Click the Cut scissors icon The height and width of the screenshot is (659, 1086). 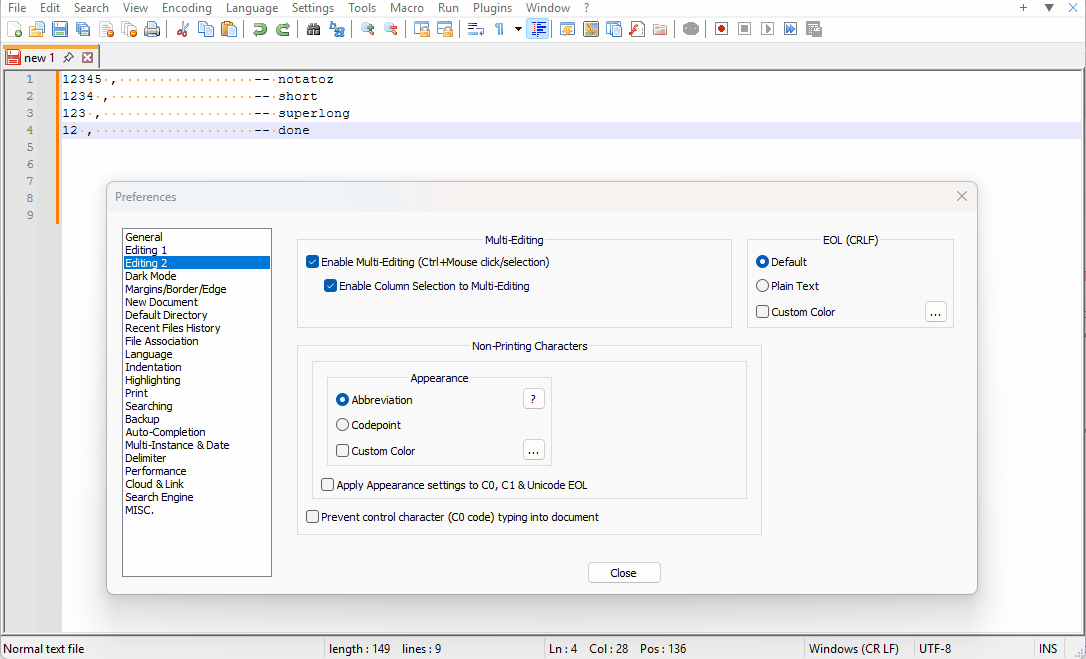click(183, 29)
